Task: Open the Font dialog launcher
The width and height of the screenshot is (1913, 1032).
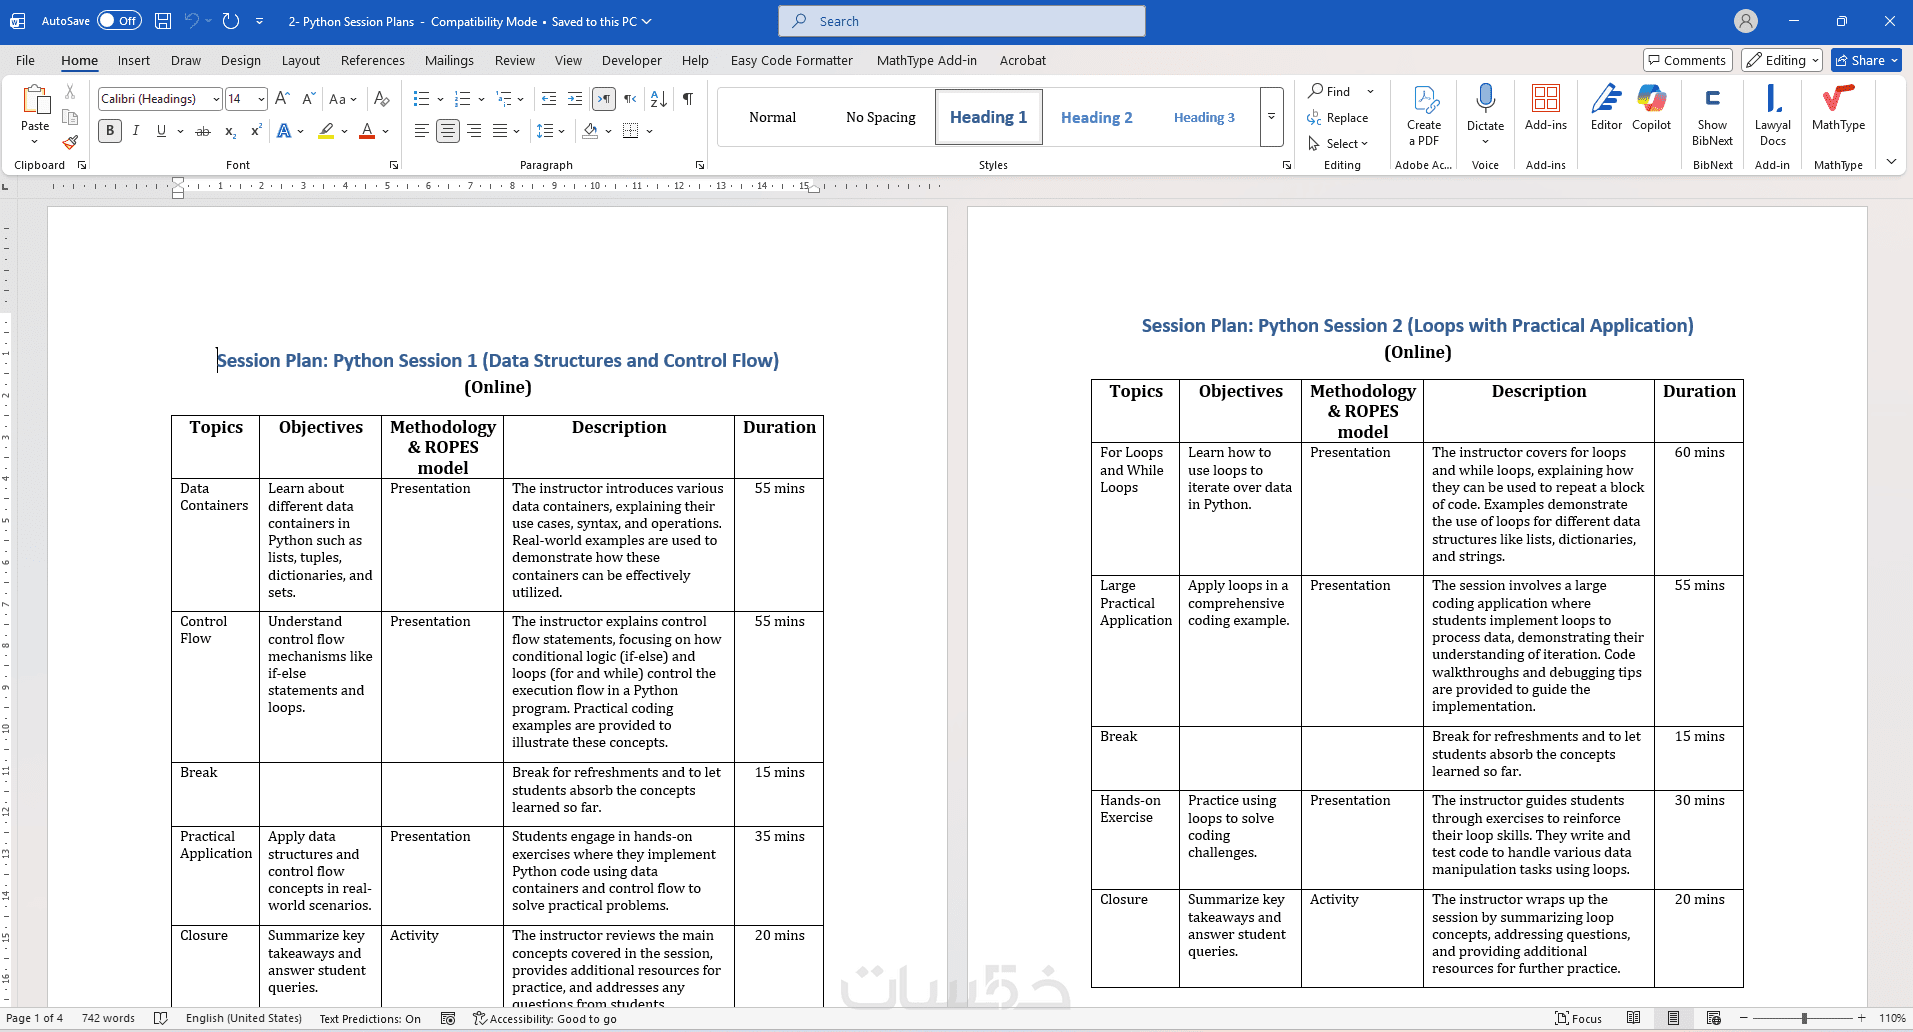Action: (x=394, y=165)
